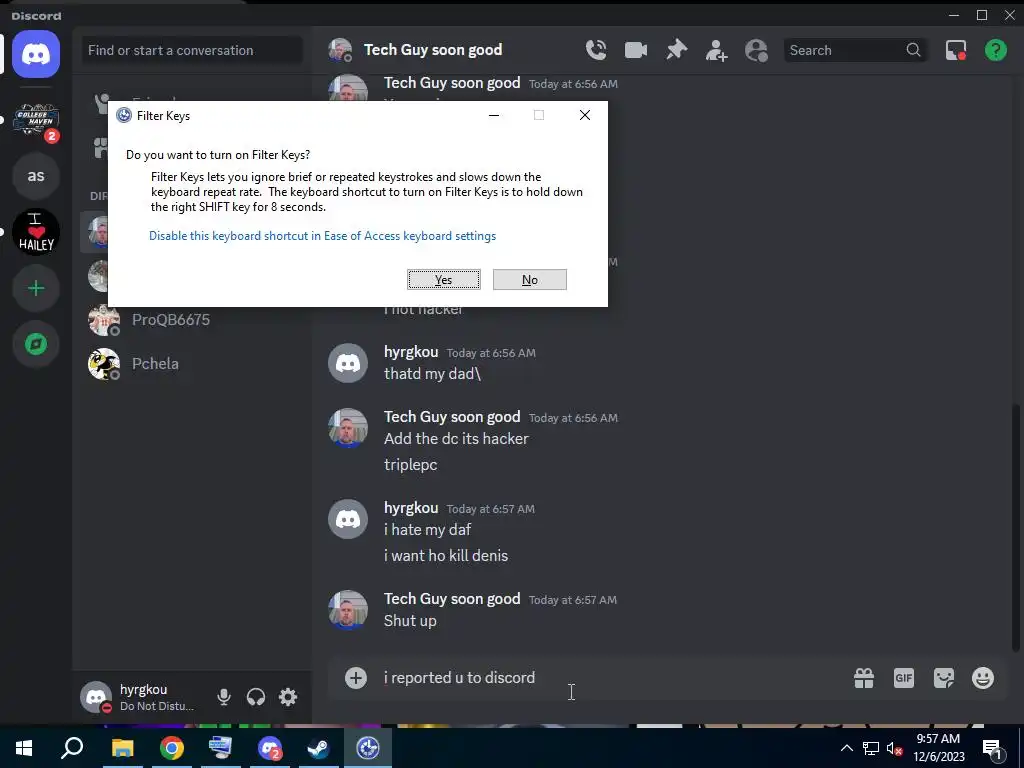Viewport: 1024px width, 768px height.
Task: Open the ProQB6675 direct message
Action: coord(193,320)
